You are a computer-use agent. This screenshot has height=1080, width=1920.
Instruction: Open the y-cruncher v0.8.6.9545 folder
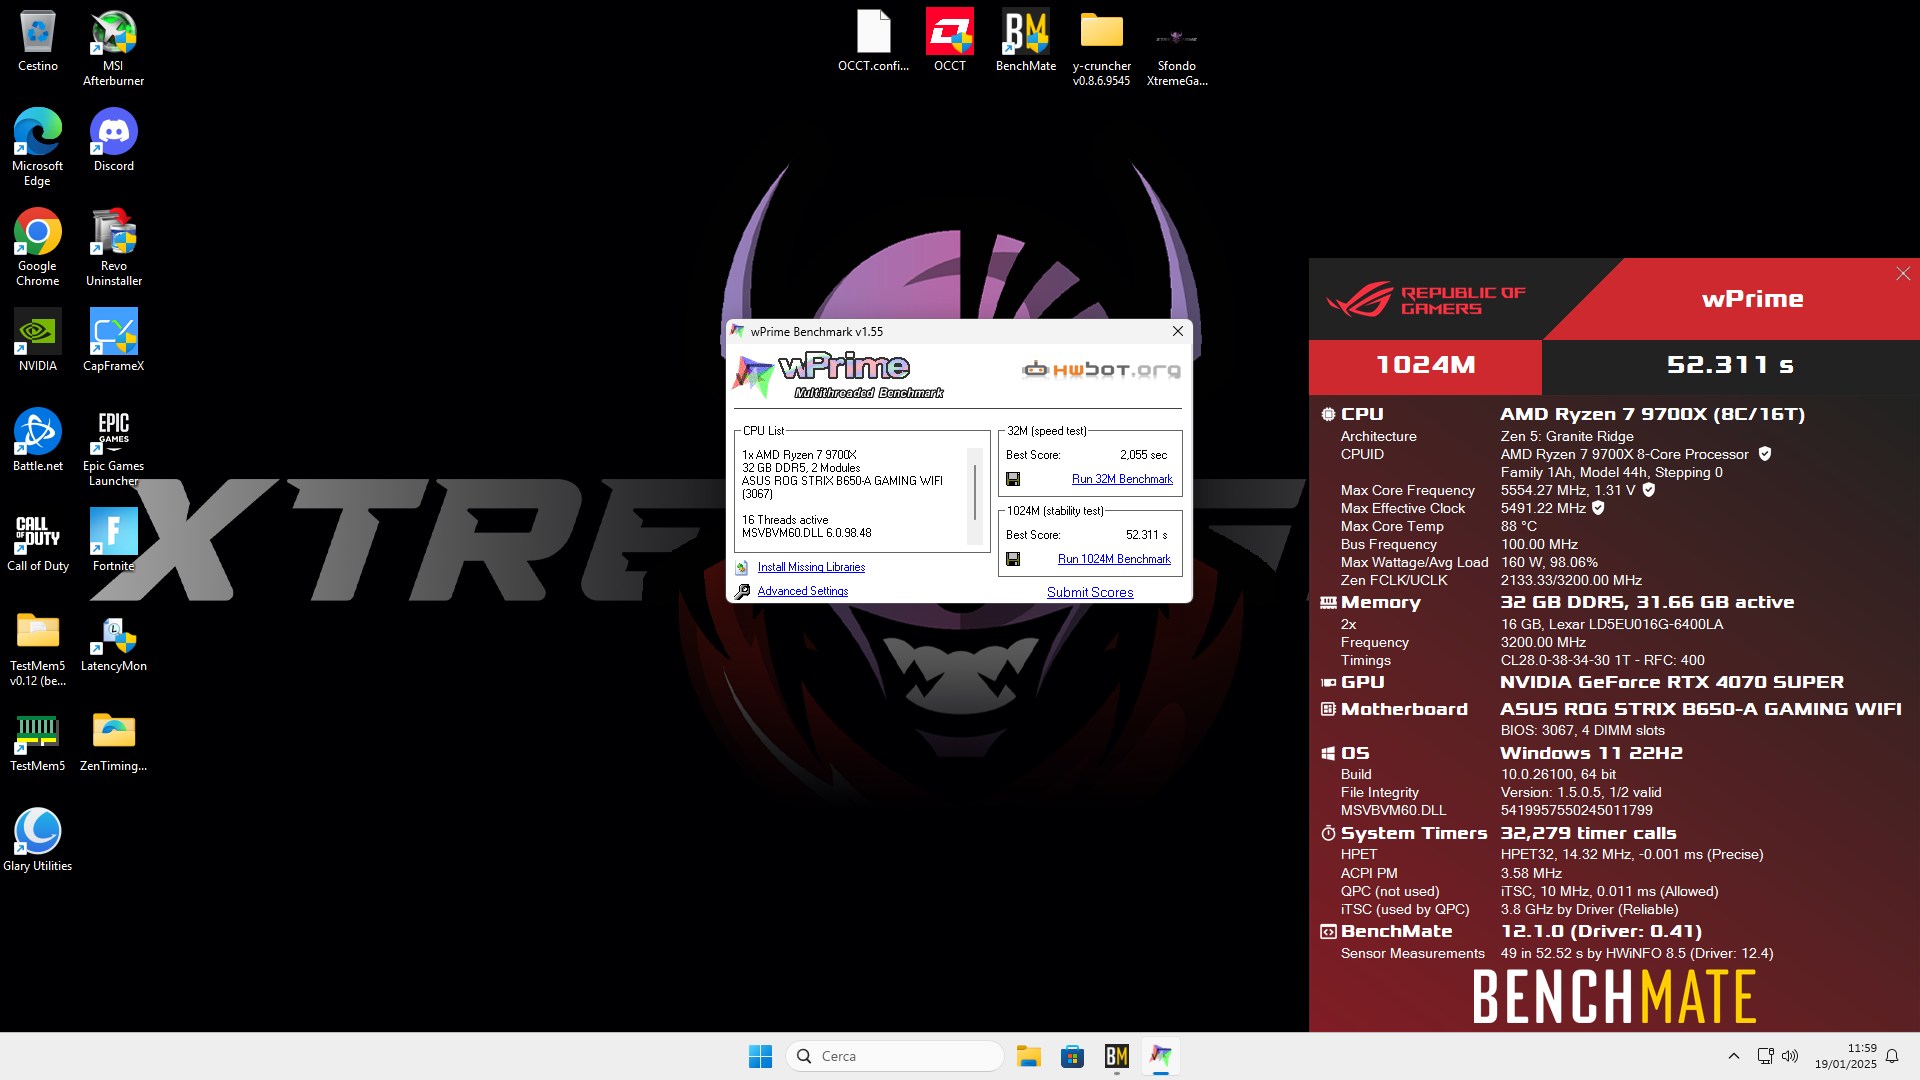1101,48
